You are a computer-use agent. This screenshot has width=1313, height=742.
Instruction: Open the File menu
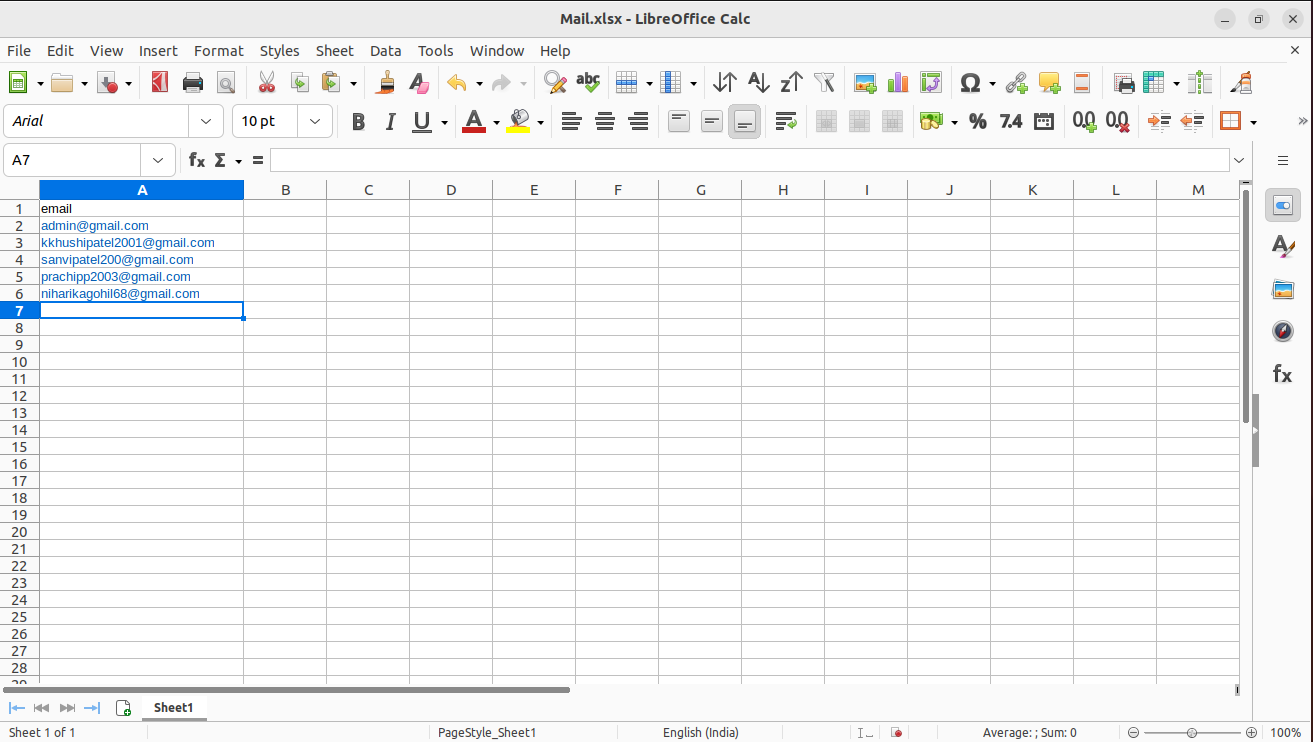point(19,50)
